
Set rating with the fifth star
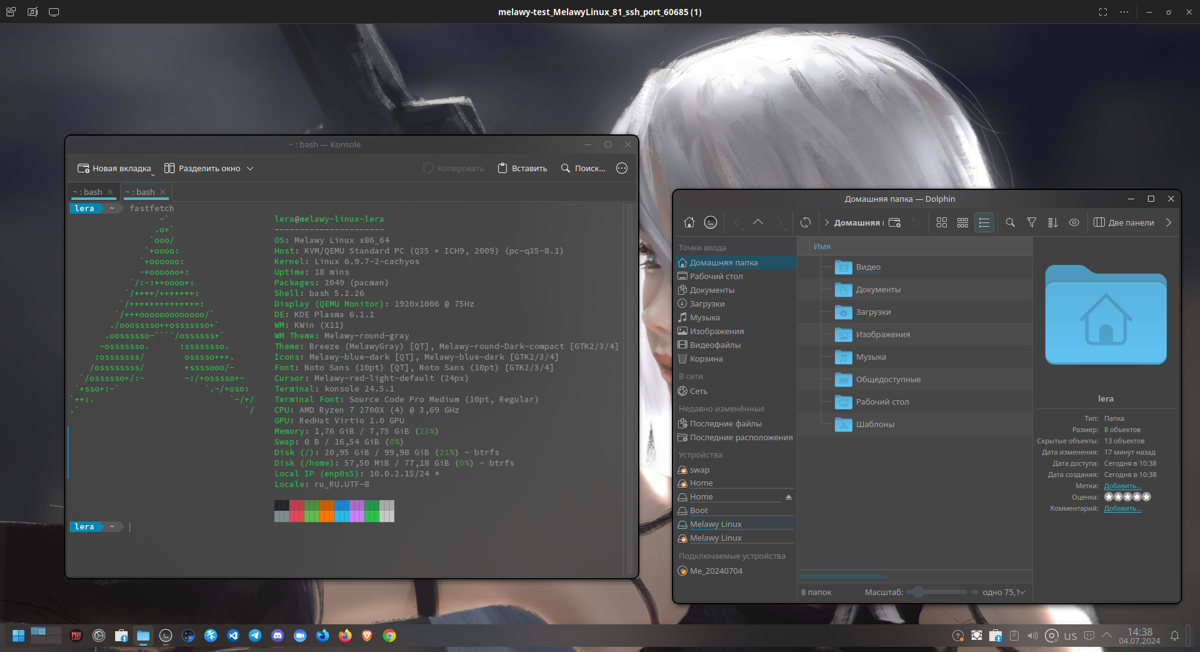click(x=1146, y=497)
